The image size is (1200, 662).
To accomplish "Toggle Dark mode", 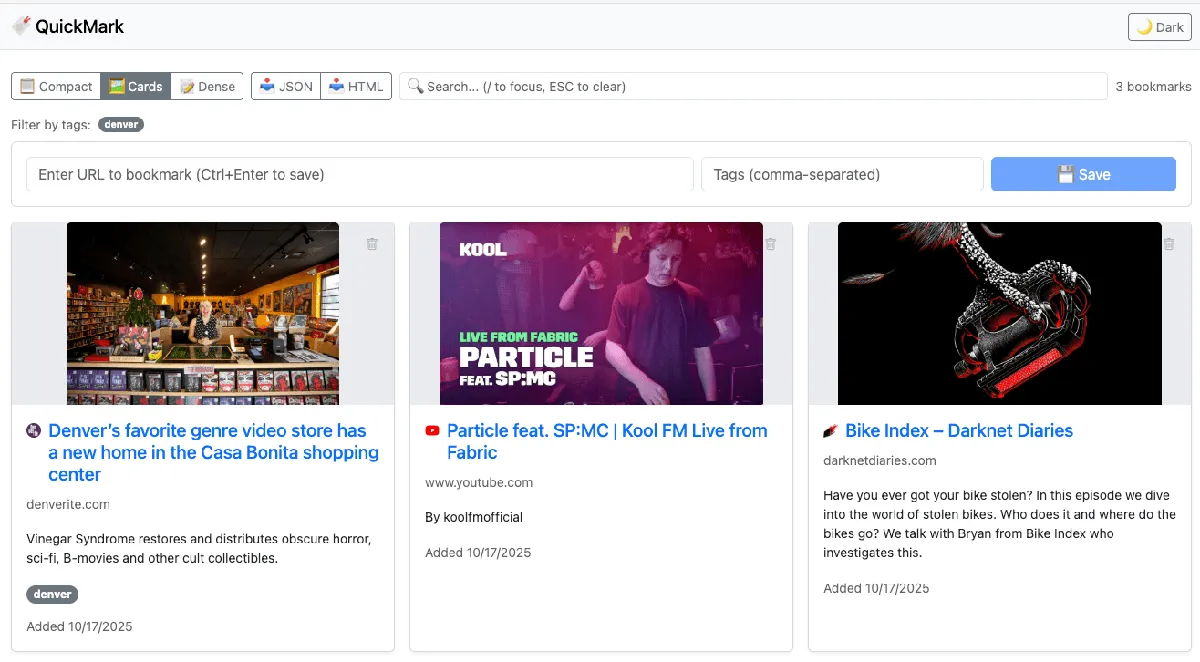I will click(1159, 27).
